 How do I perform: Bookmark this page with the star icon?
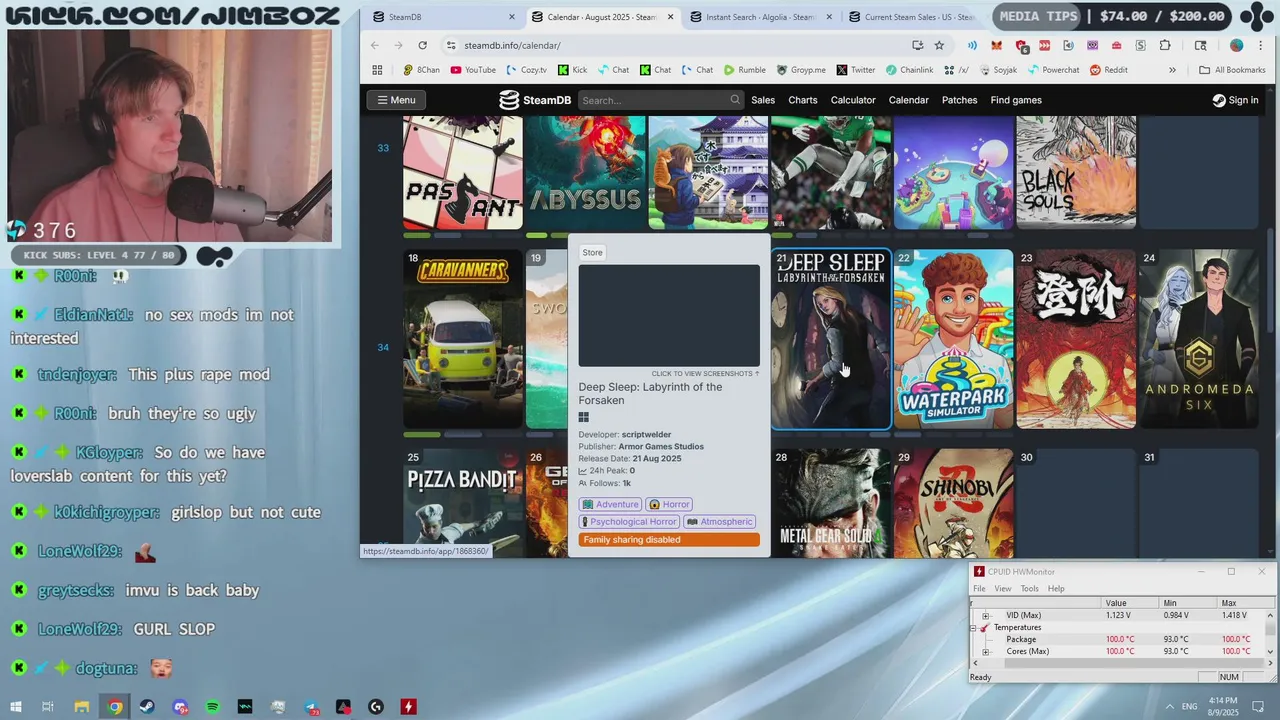[x=939, y=45]
